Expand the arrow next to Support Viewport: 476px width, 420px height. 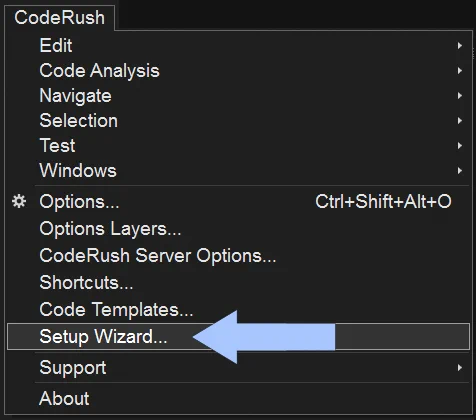tap(460, 368)
